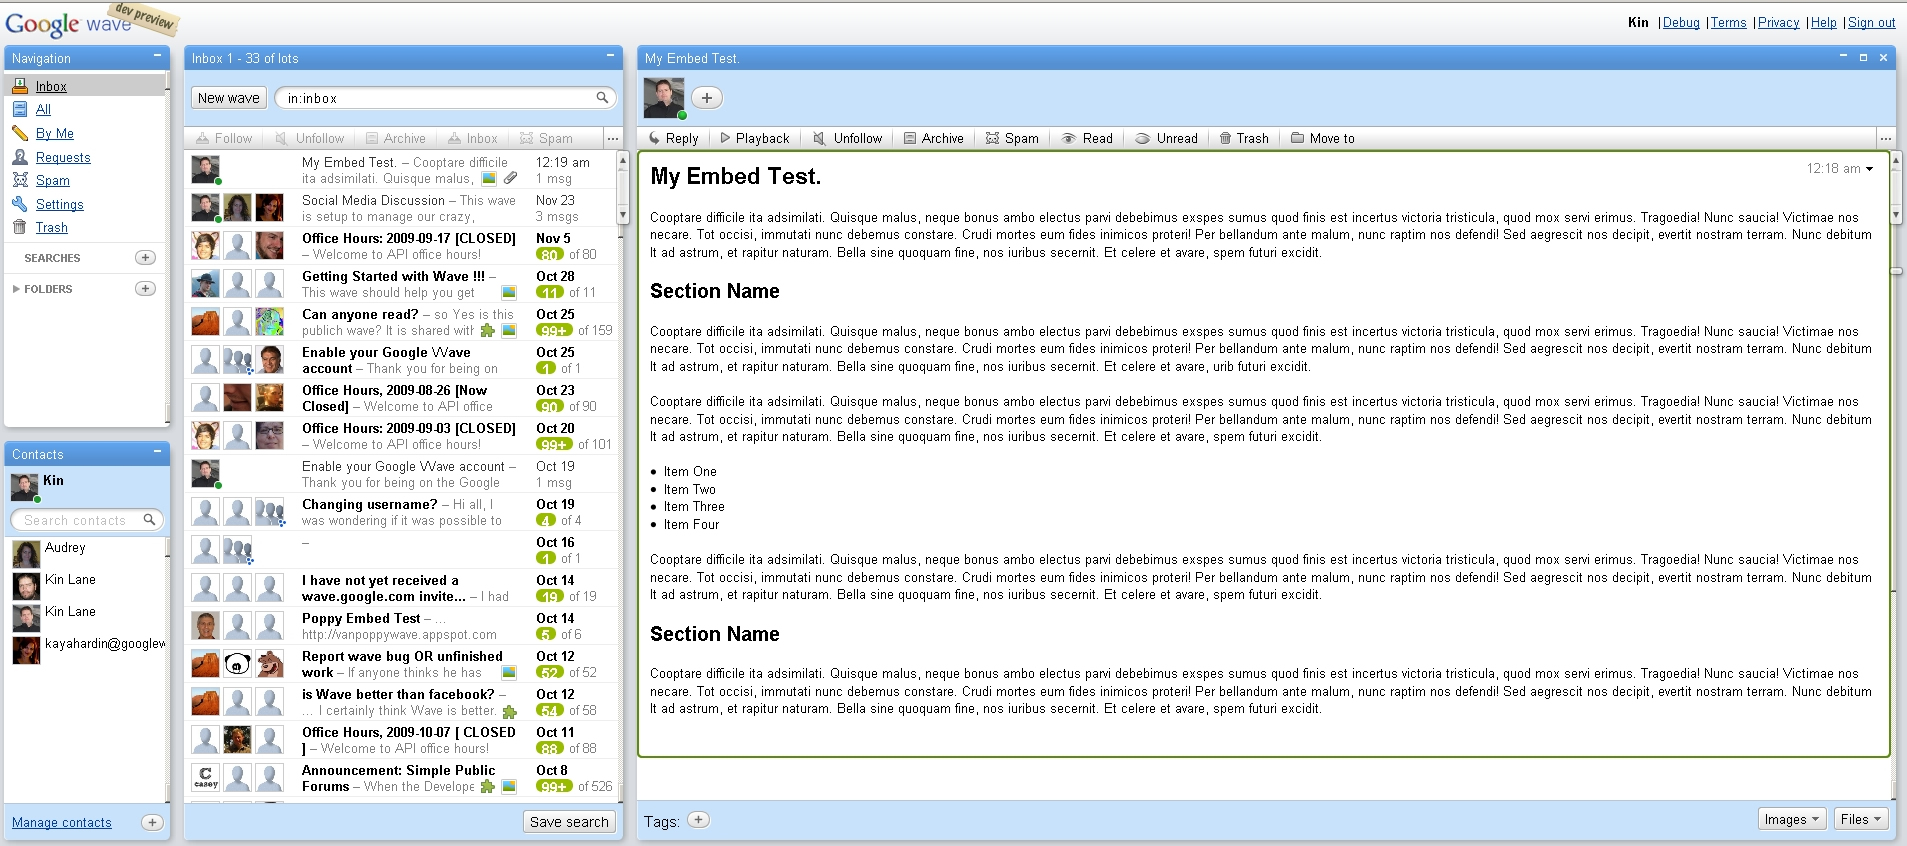Open the 12:18 am message dropdown arrow
The height and width of the screenshot is (846, 1907).
tap(1870, 169)
